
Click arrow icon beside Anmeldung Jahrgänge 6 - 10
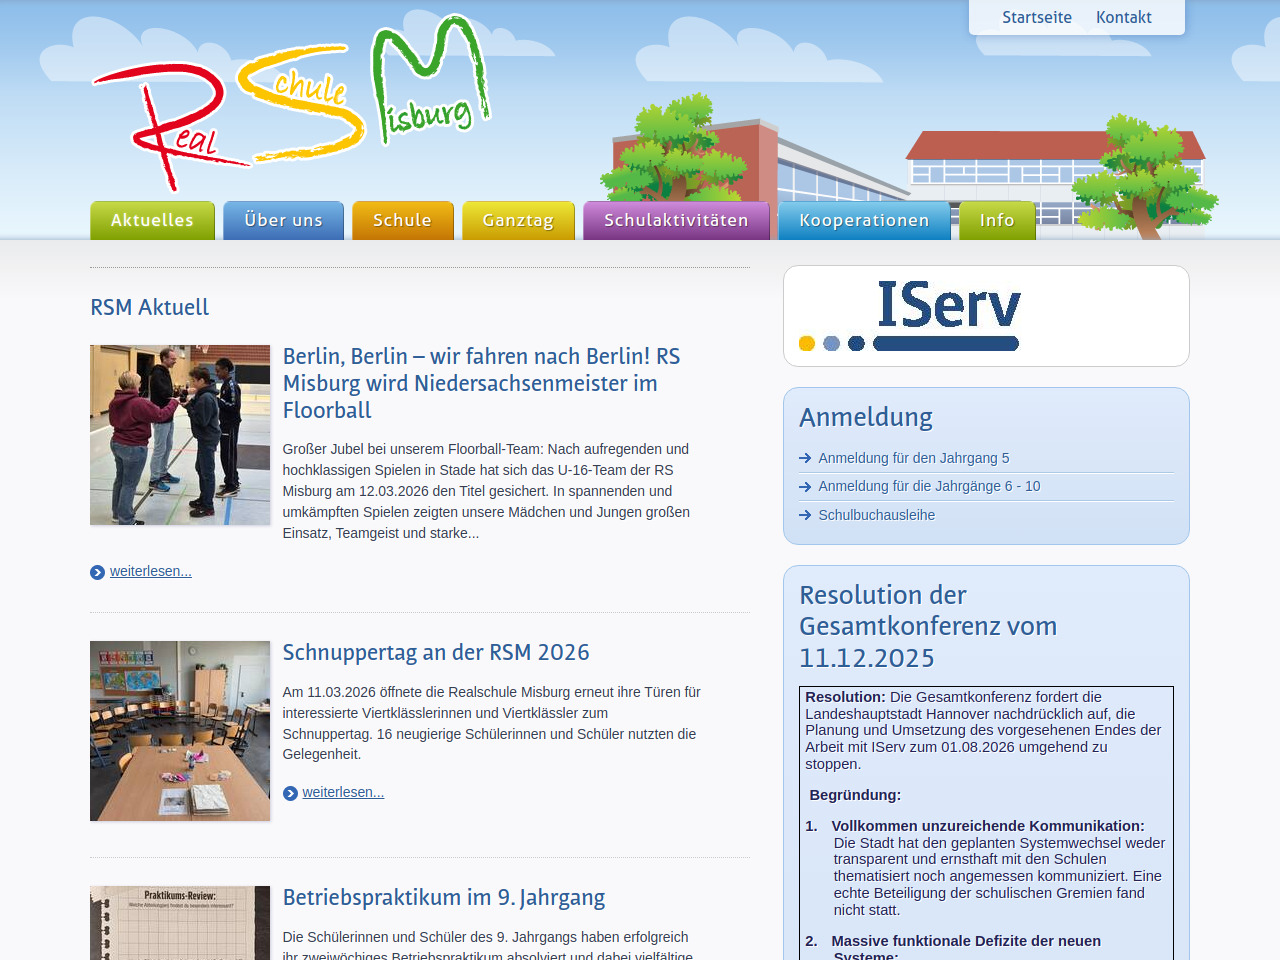point(805,487)
